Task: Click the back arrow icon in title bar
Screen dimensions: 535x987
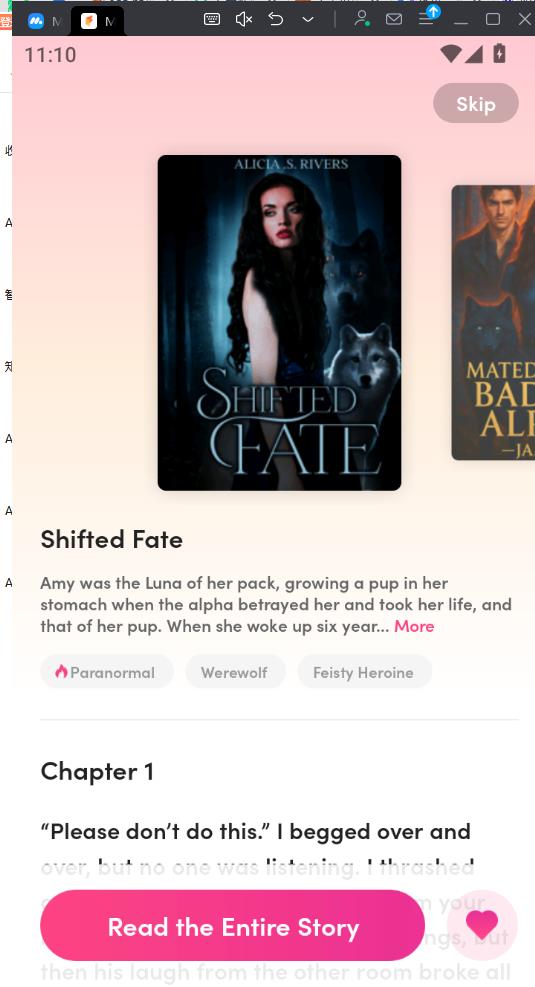Action: click(x=276, y=19)
